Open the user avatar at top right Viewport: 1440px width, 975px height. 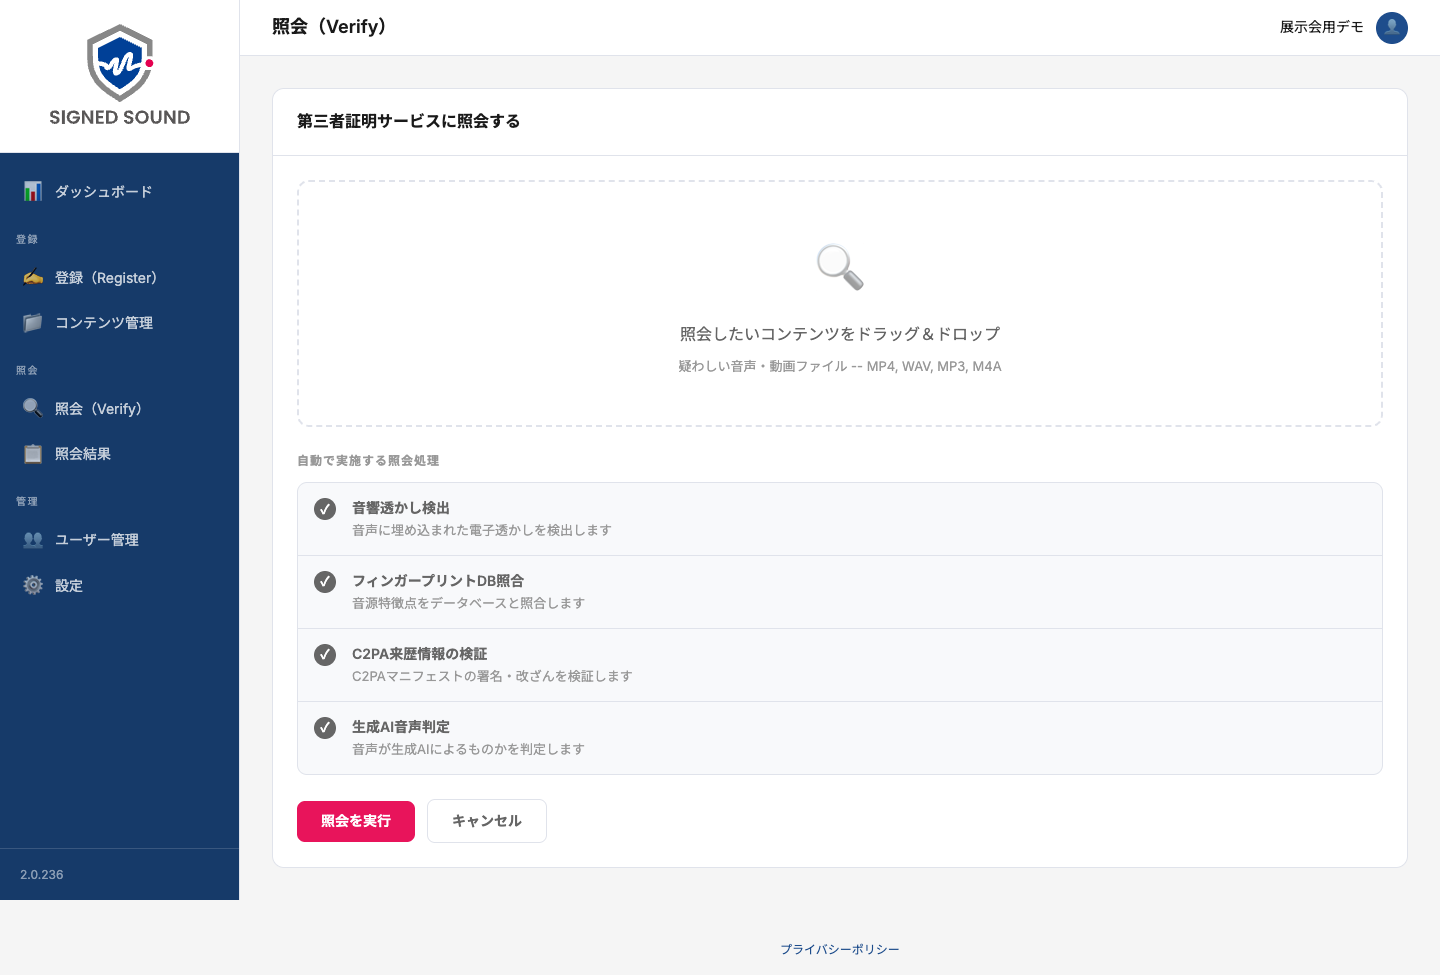pyautogui.click(x=1392, y=27)
